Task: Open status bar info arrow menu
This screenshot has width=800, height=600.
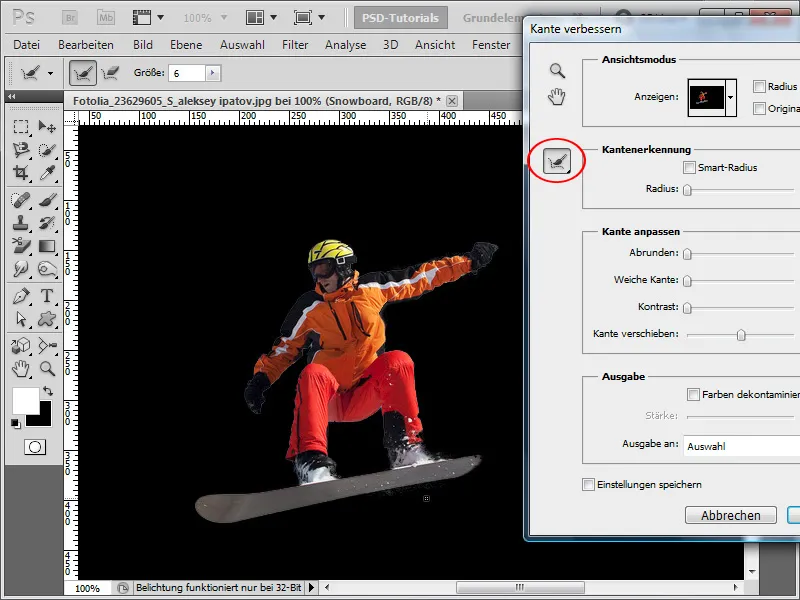Action: click(x=311, y=588)
